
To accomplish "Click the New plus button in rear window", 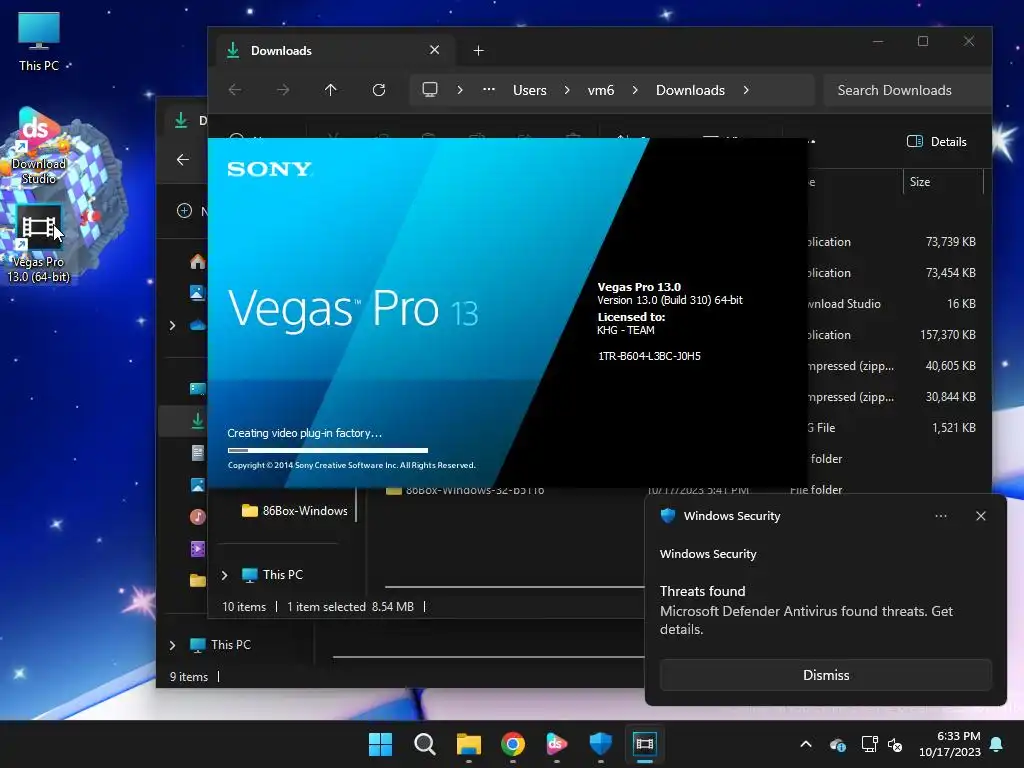I will point(185,211).
